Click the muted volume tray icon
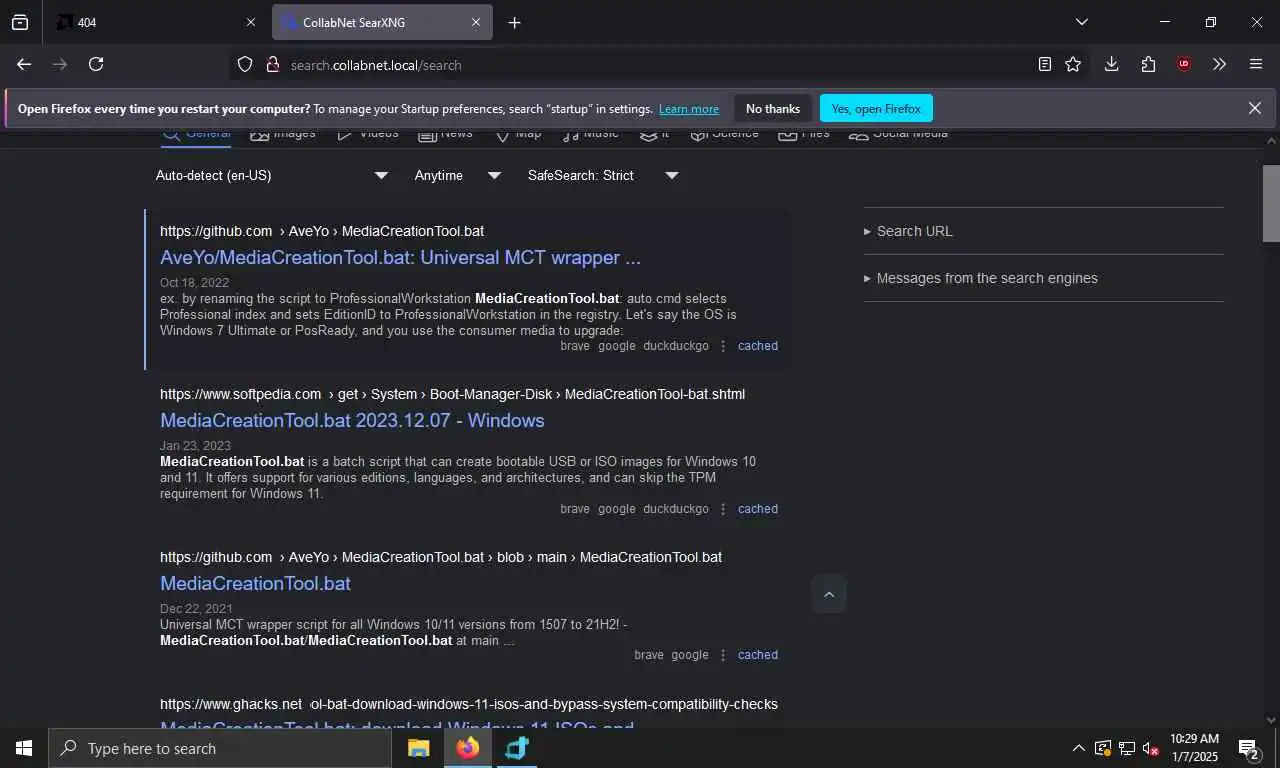1280x768 pixels. [x=1150, y=748]
